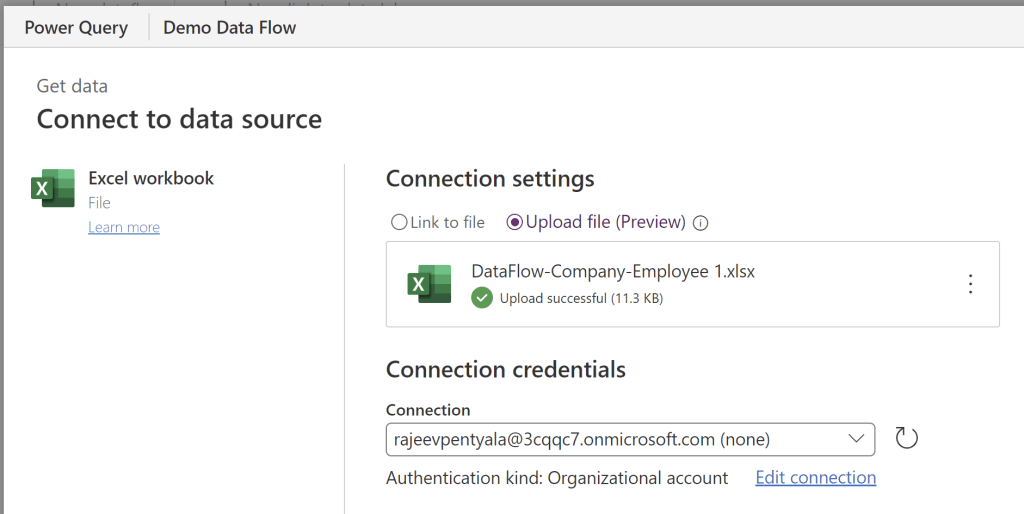Click the info icon beside Upload file (Preview)
The height and width of the screenshot is (514, 1024).
click(700, 223)
